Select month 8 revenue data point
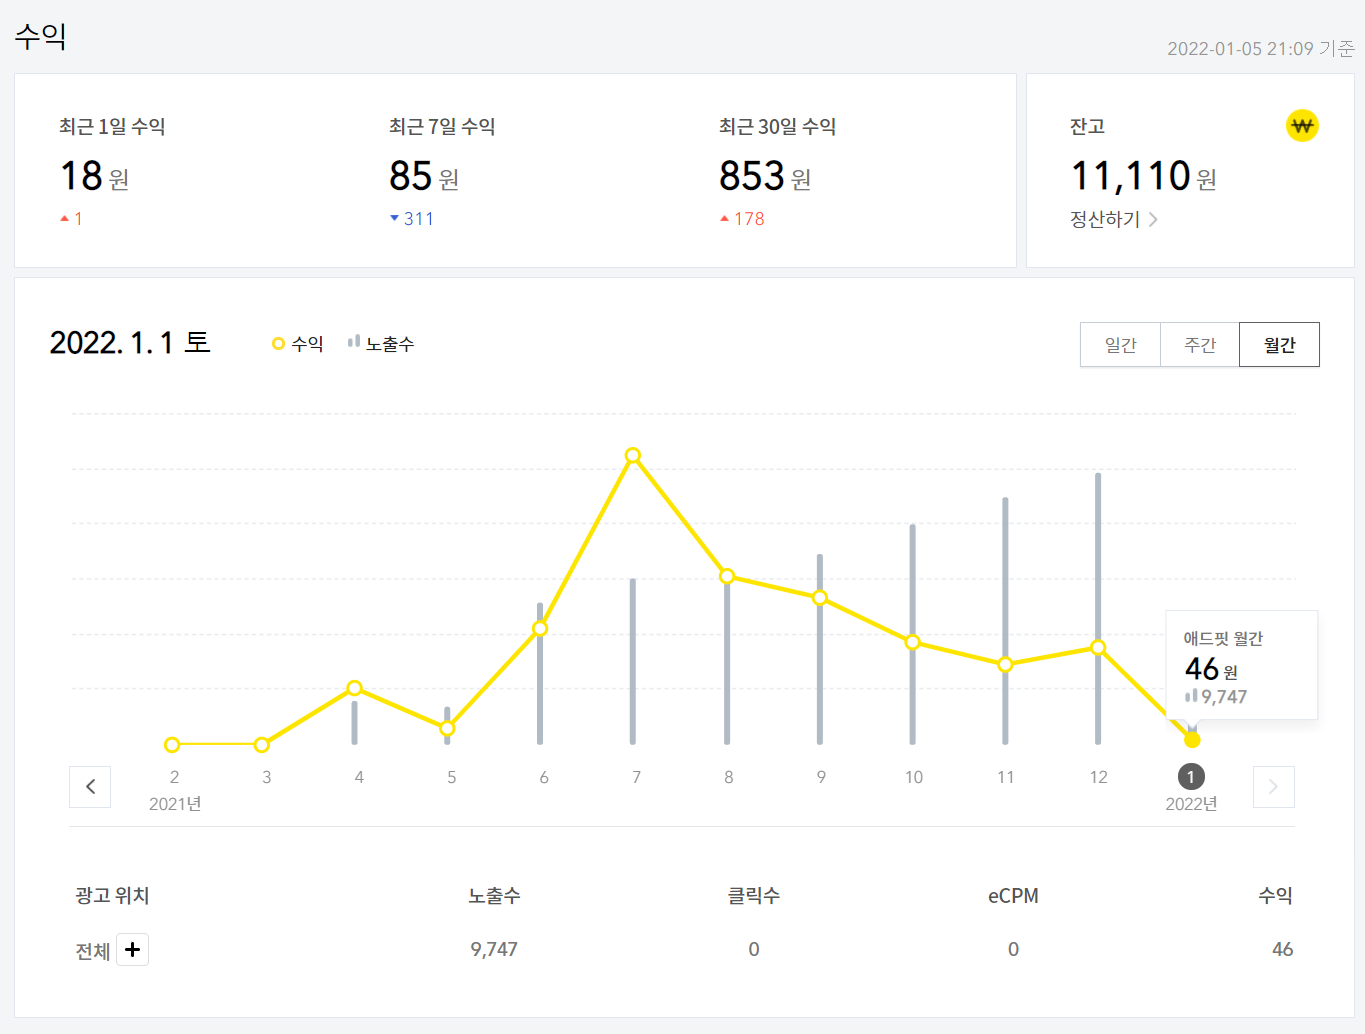This screenshot has height=1034, width=1365. (x=727, y=576)
